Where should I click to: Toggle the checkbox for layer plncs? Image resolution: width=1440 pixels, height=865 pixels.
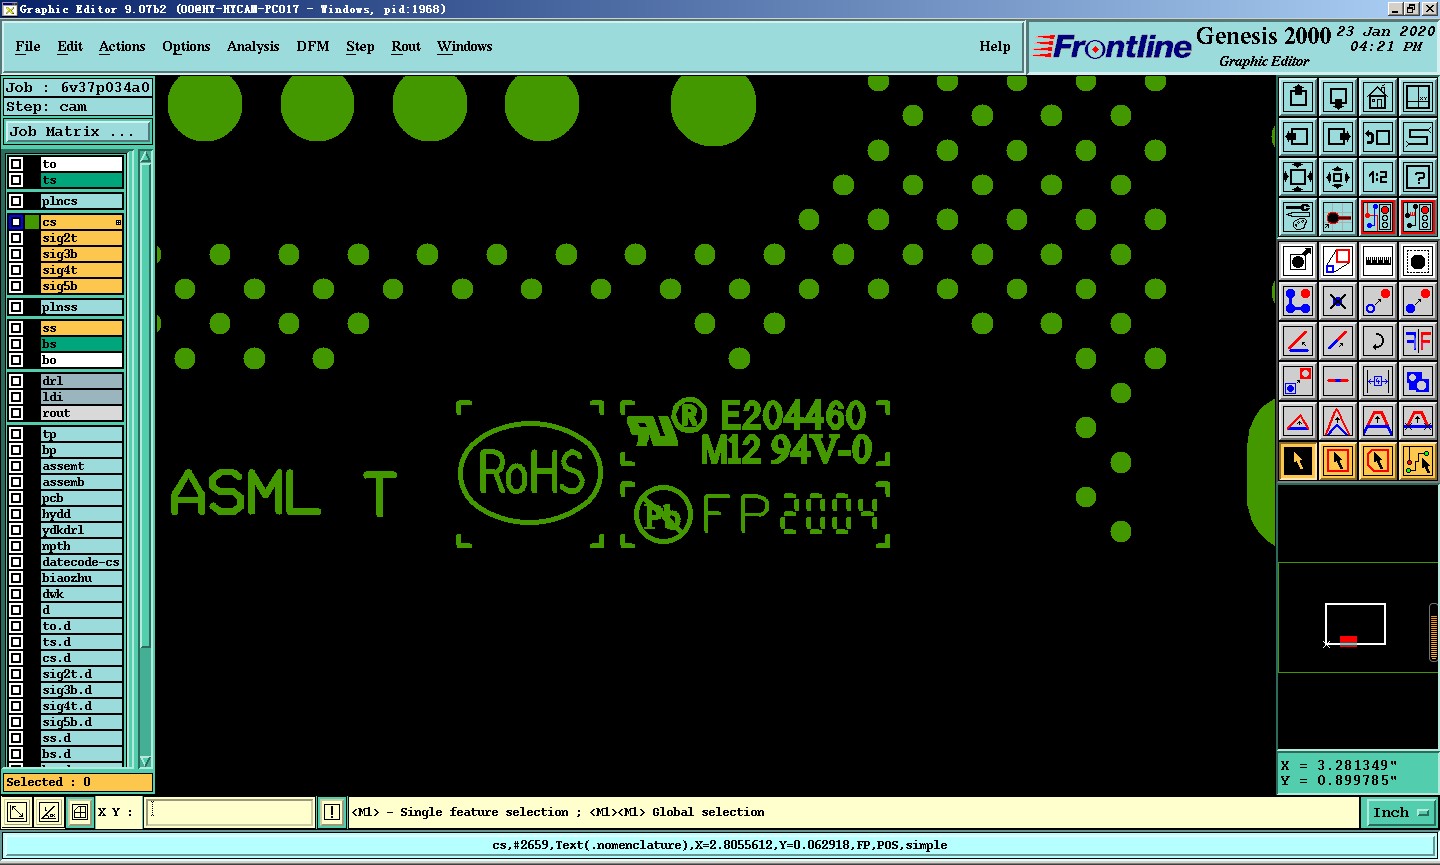pyautogui.click(x=16, y=201)
